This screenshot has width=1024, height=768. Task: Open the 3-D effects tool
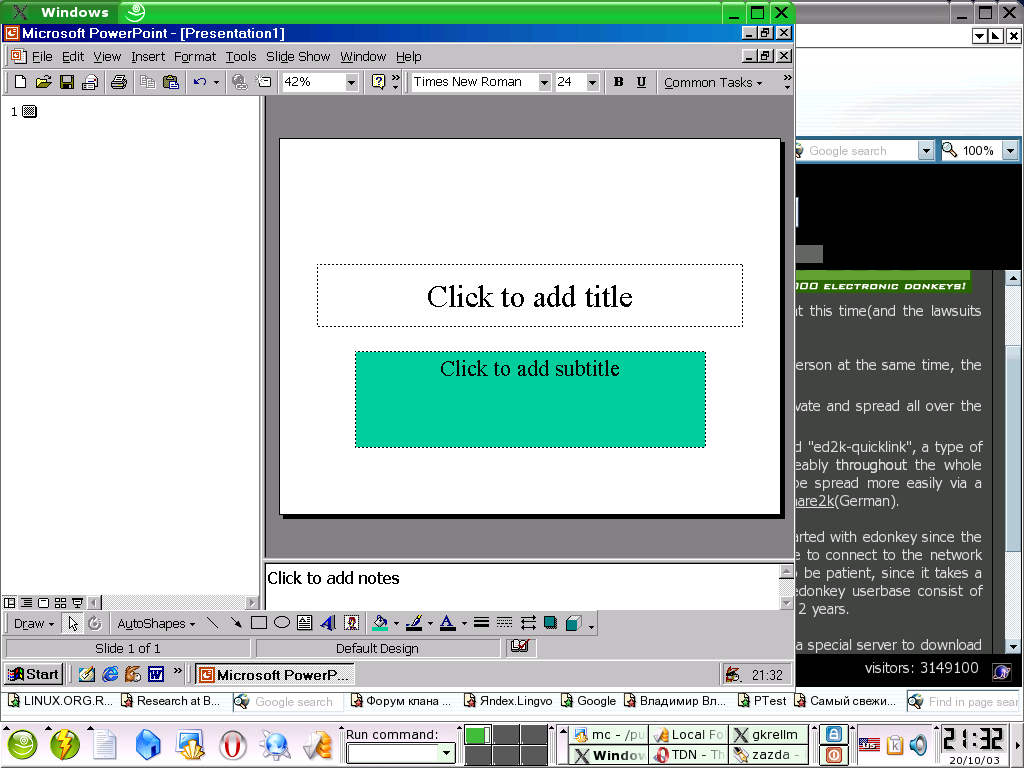[572, 623]
